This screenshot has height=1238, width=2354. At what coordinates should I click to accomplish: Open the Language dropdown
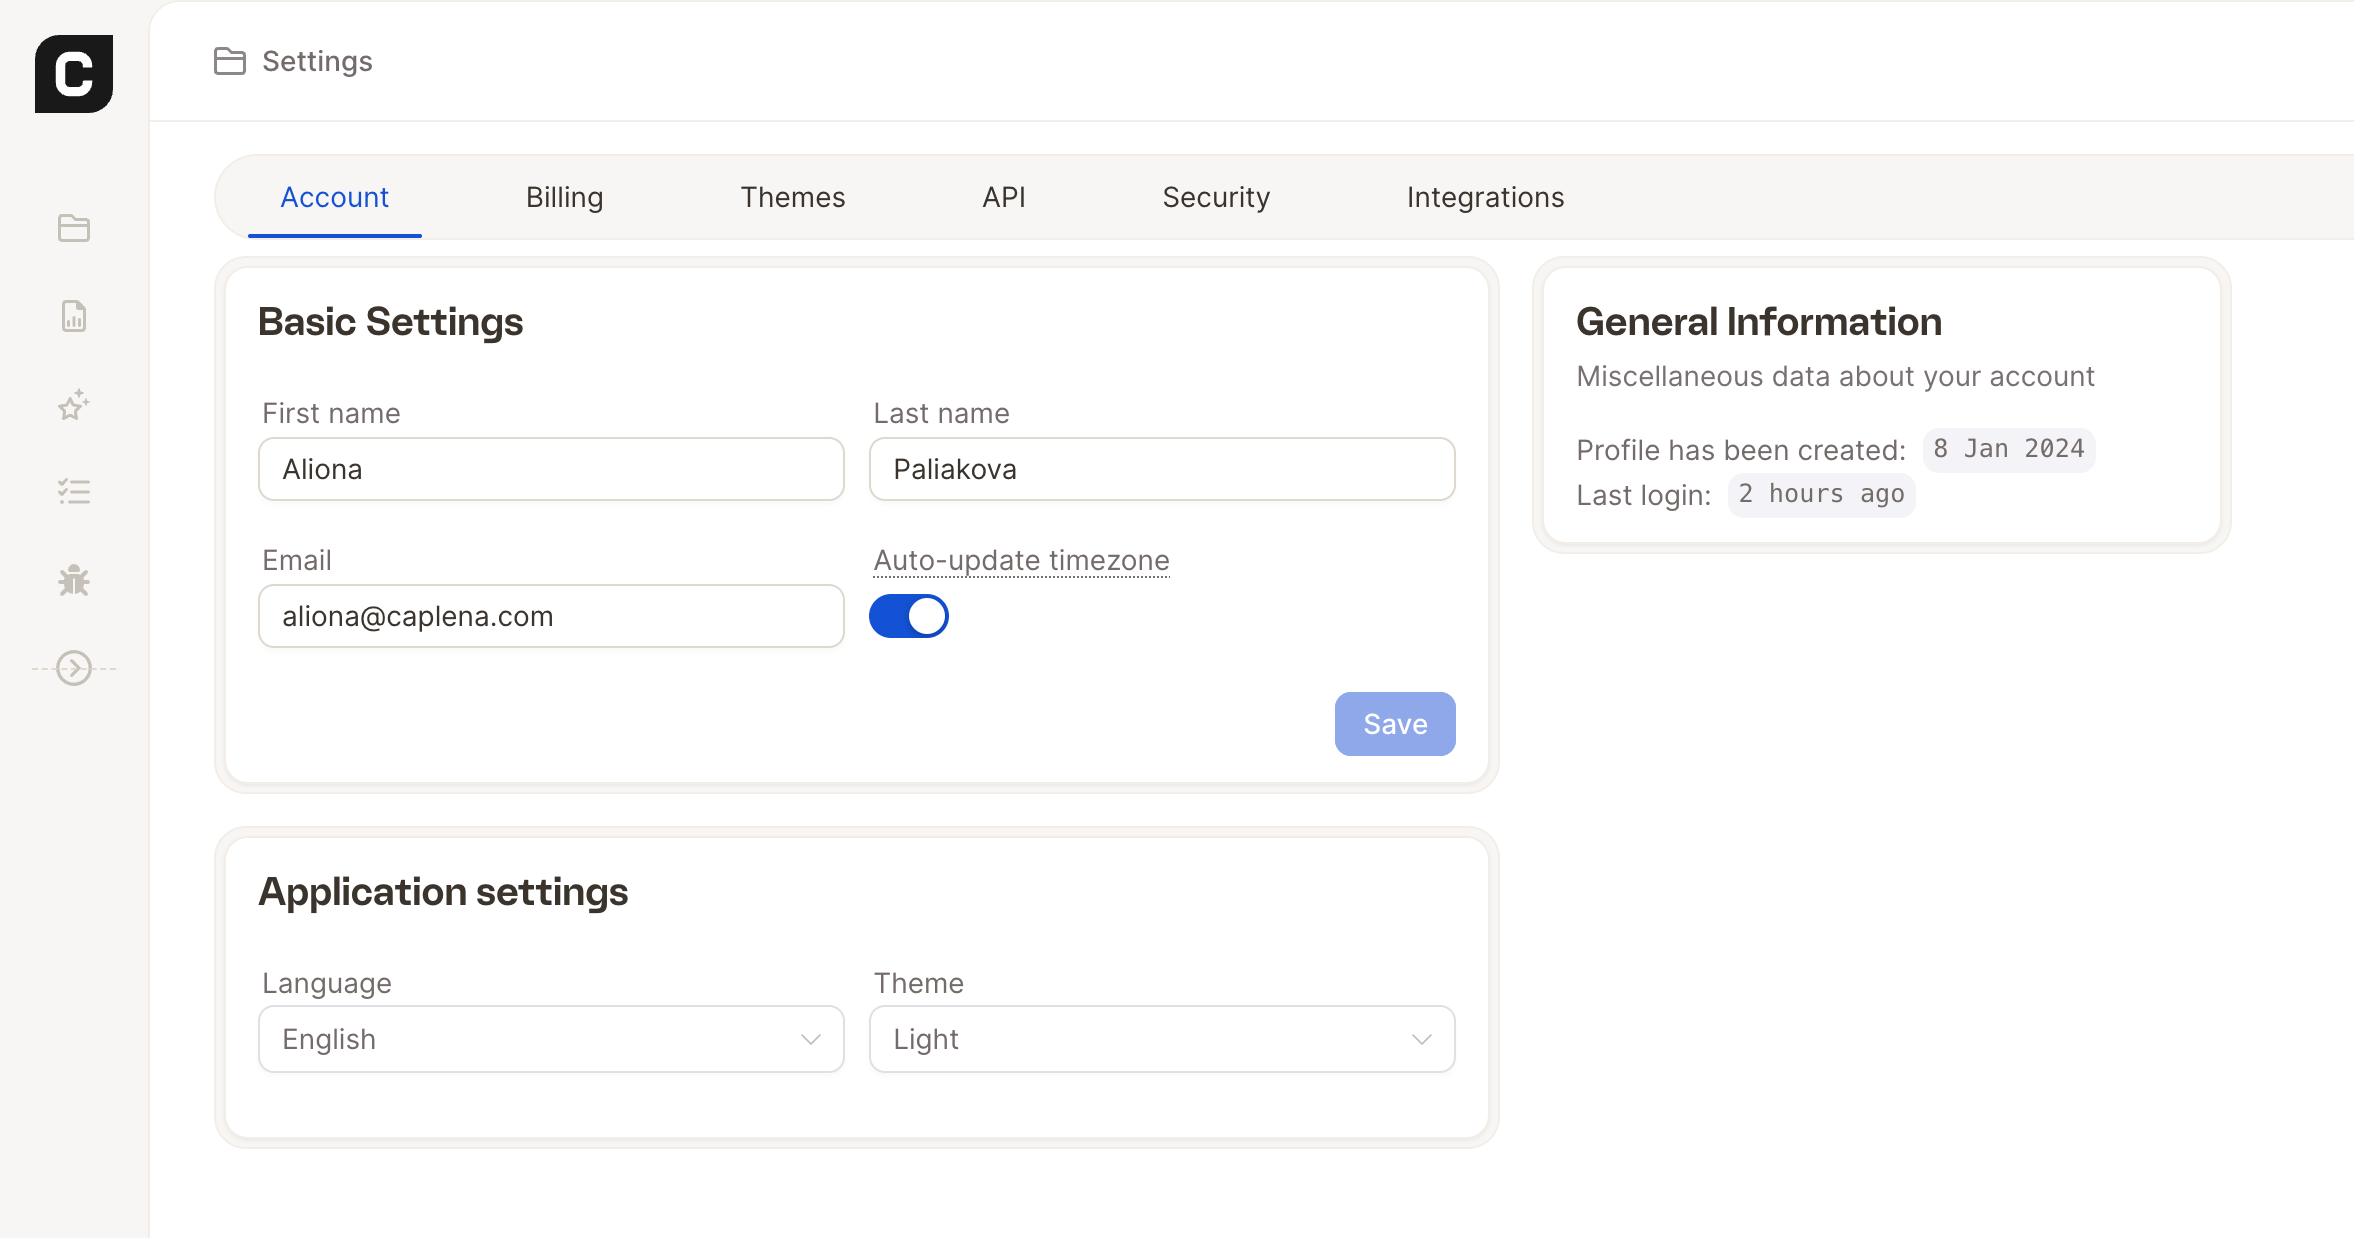pos(551,1039)
